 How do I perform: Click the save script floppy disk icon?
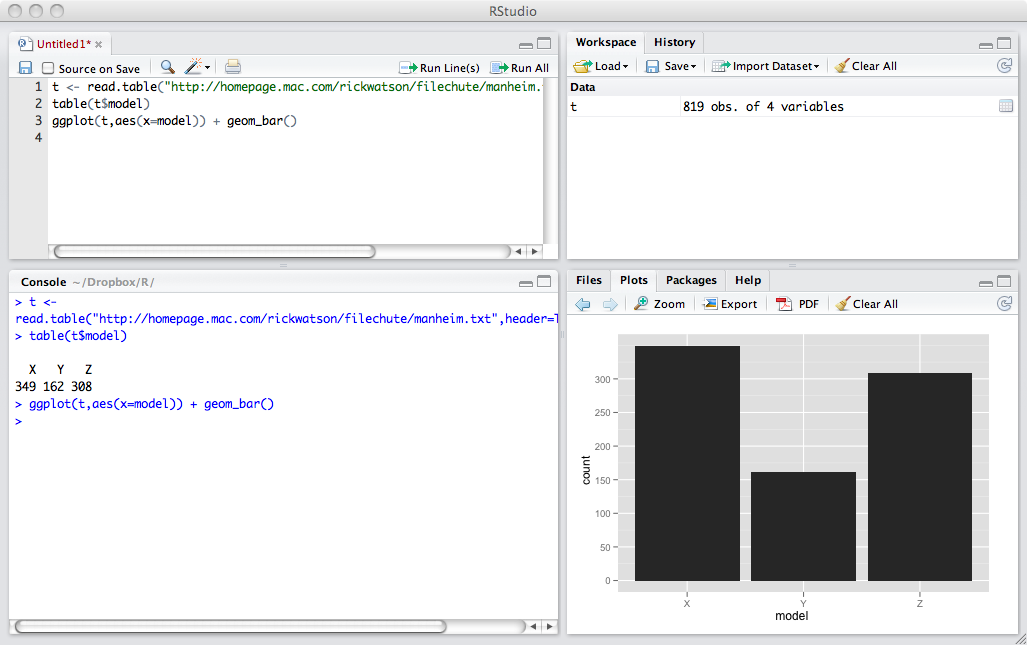point(25,68)
